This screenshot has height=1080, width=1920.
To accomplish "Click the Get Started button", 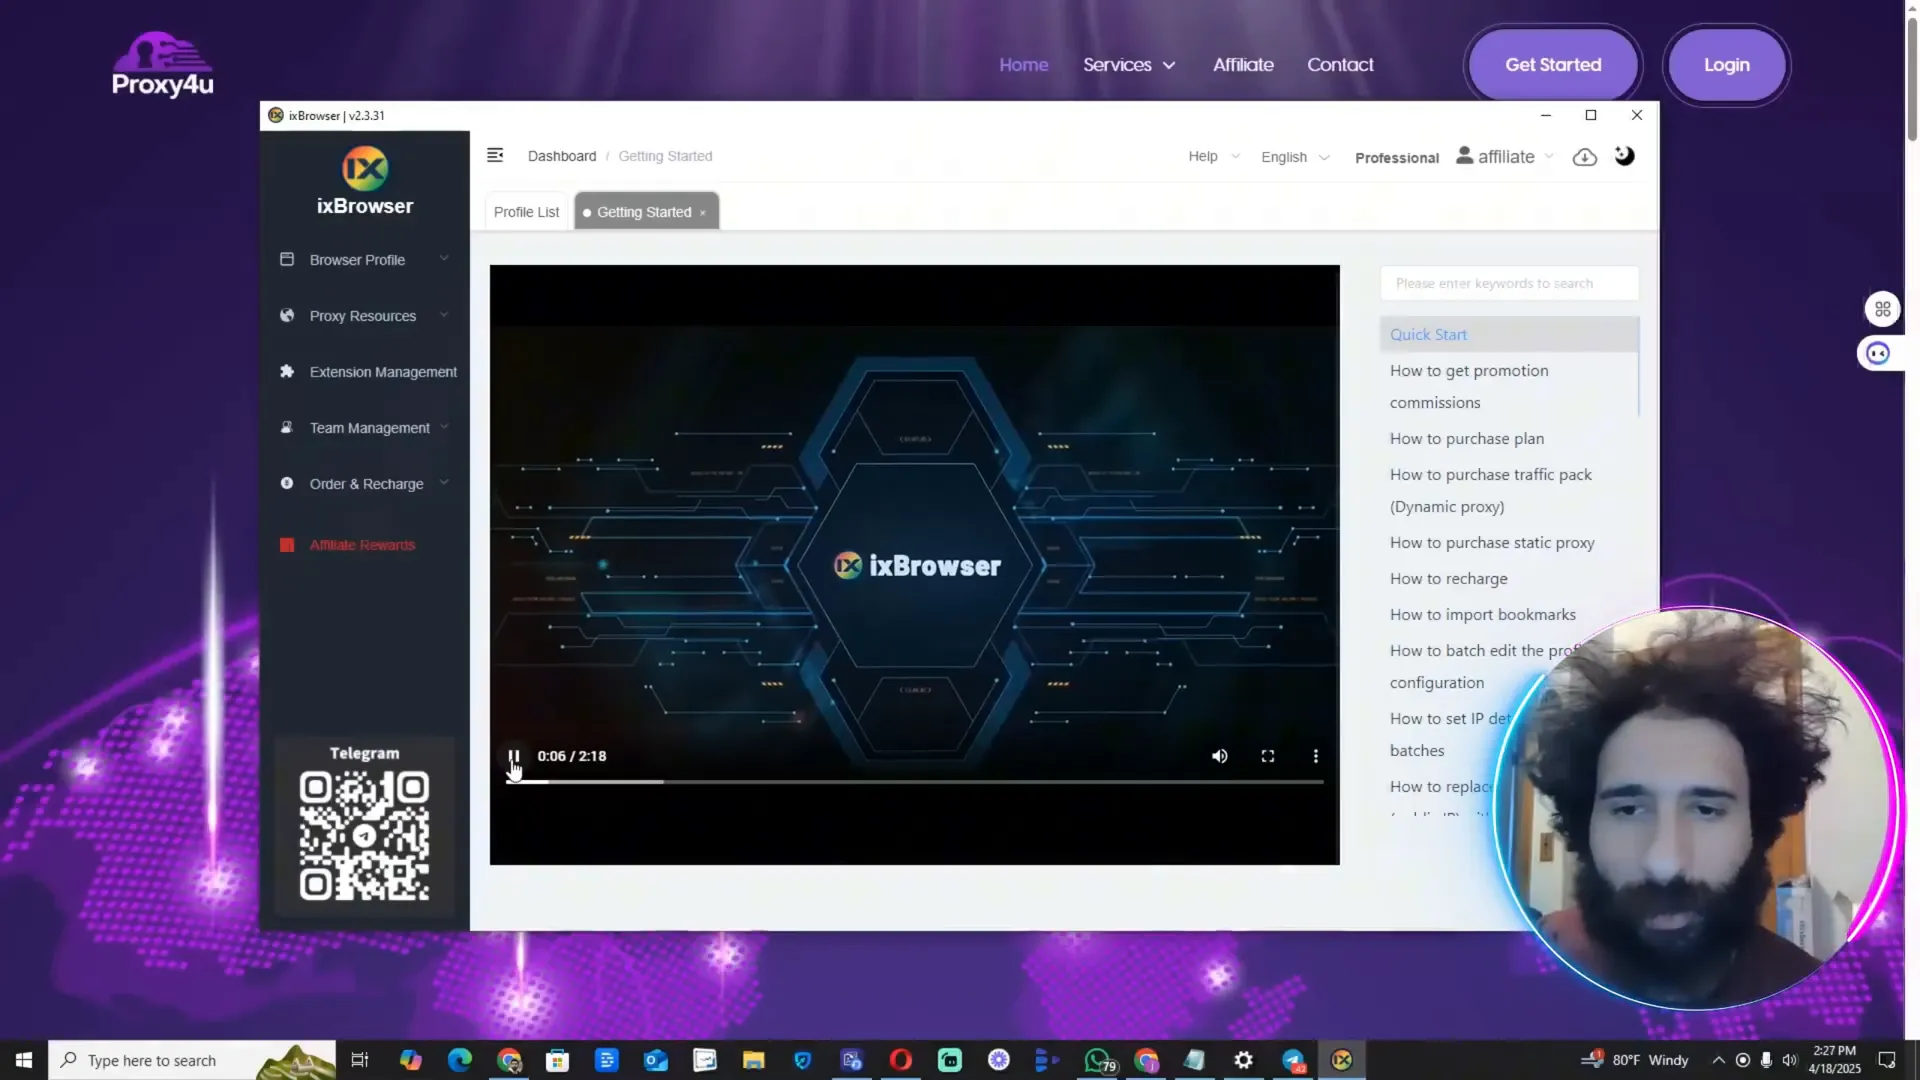I will [x=1553, y=65].
